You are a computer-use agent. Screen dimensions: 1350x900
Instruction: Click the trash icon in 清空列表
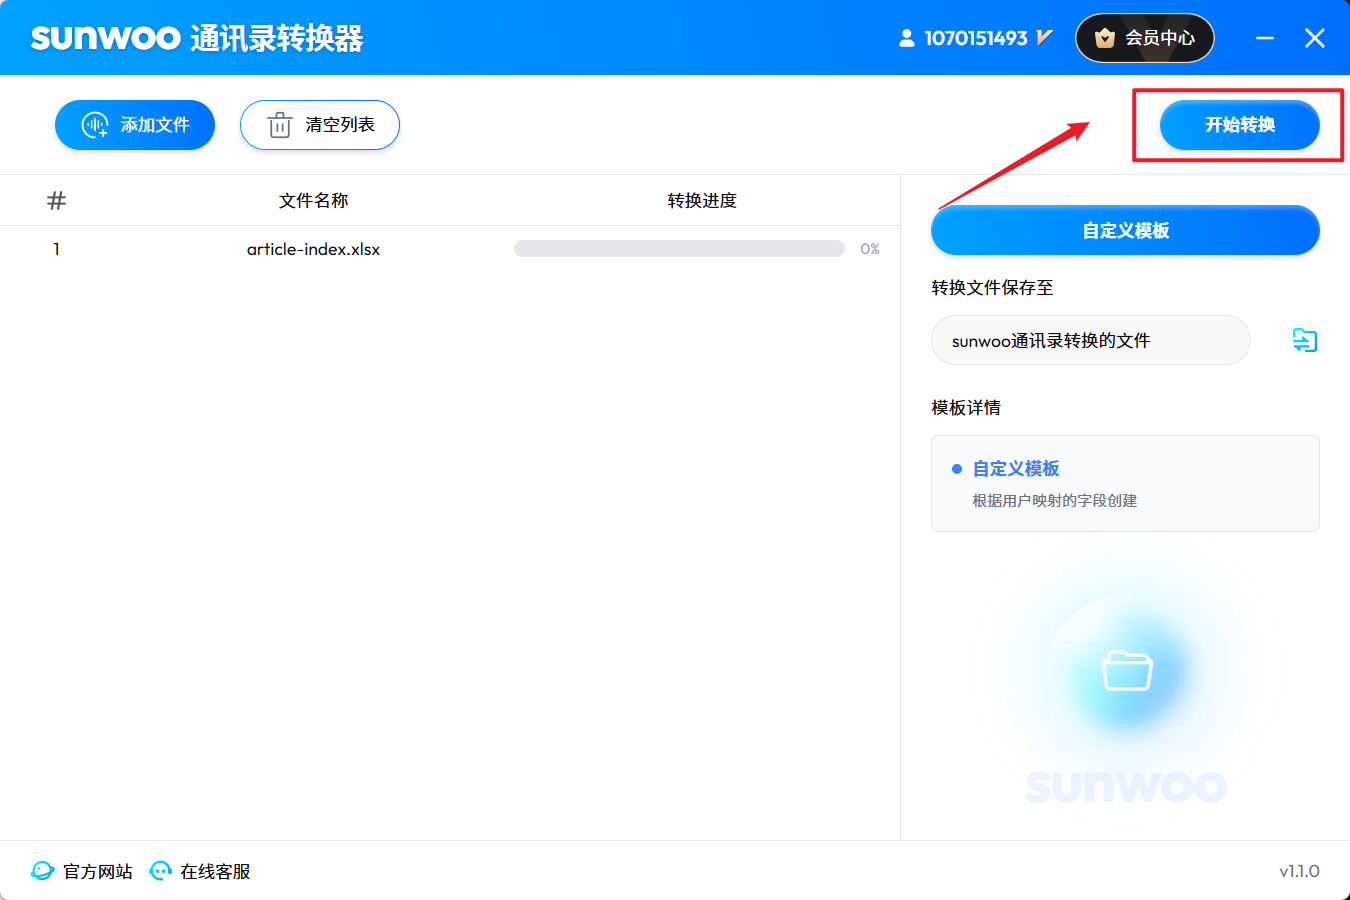tap(279, 125)
